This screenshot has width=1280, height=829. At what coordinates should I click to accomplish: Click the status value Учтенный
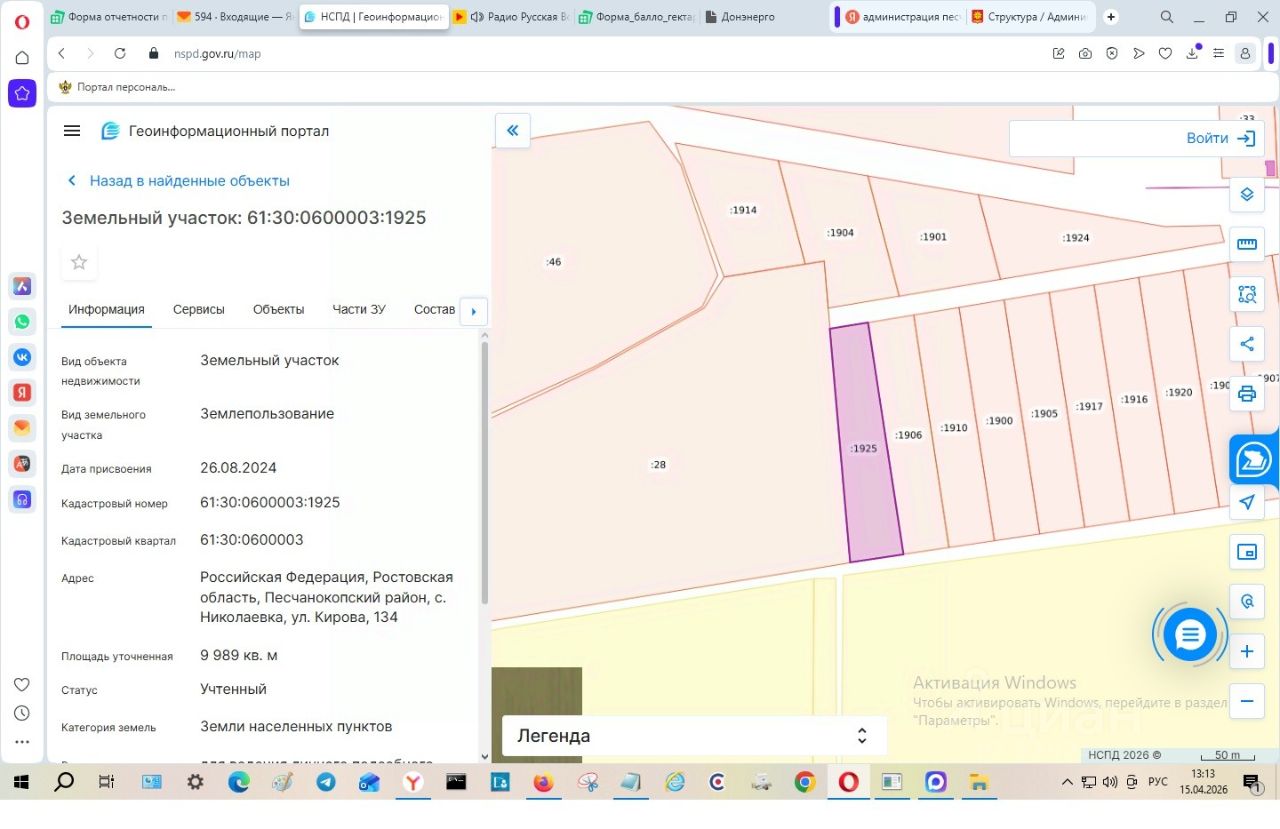[x=233, y=689]
